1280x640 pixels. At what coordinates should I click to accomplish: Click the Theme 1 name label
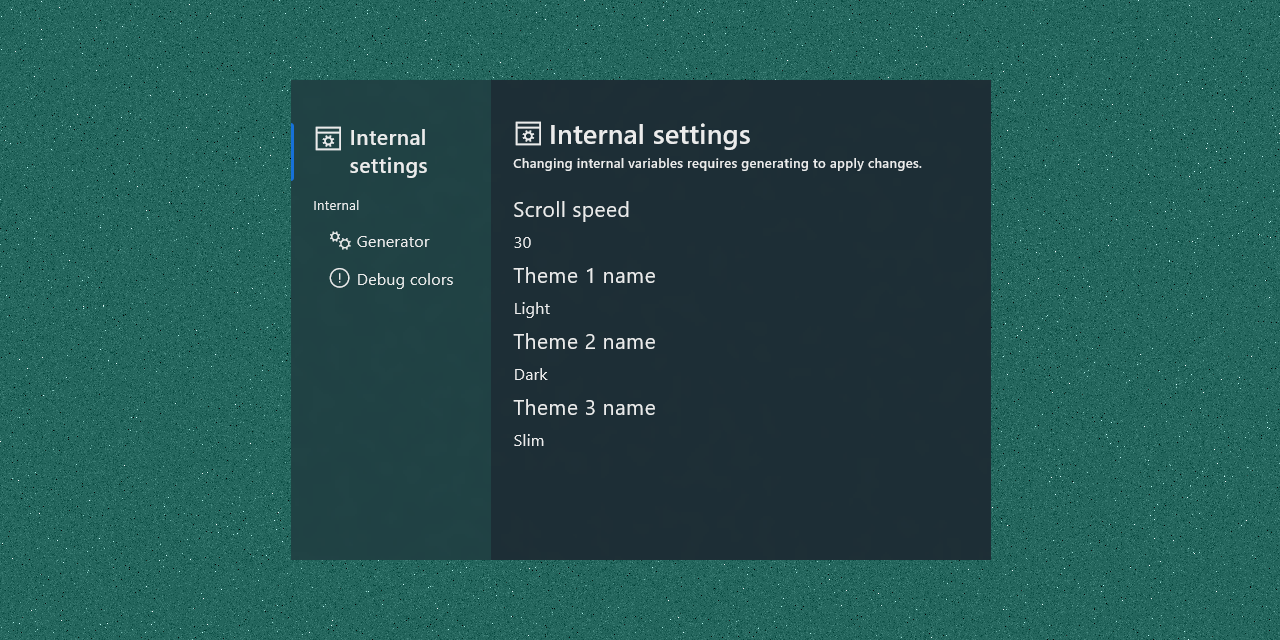(584, 276)
